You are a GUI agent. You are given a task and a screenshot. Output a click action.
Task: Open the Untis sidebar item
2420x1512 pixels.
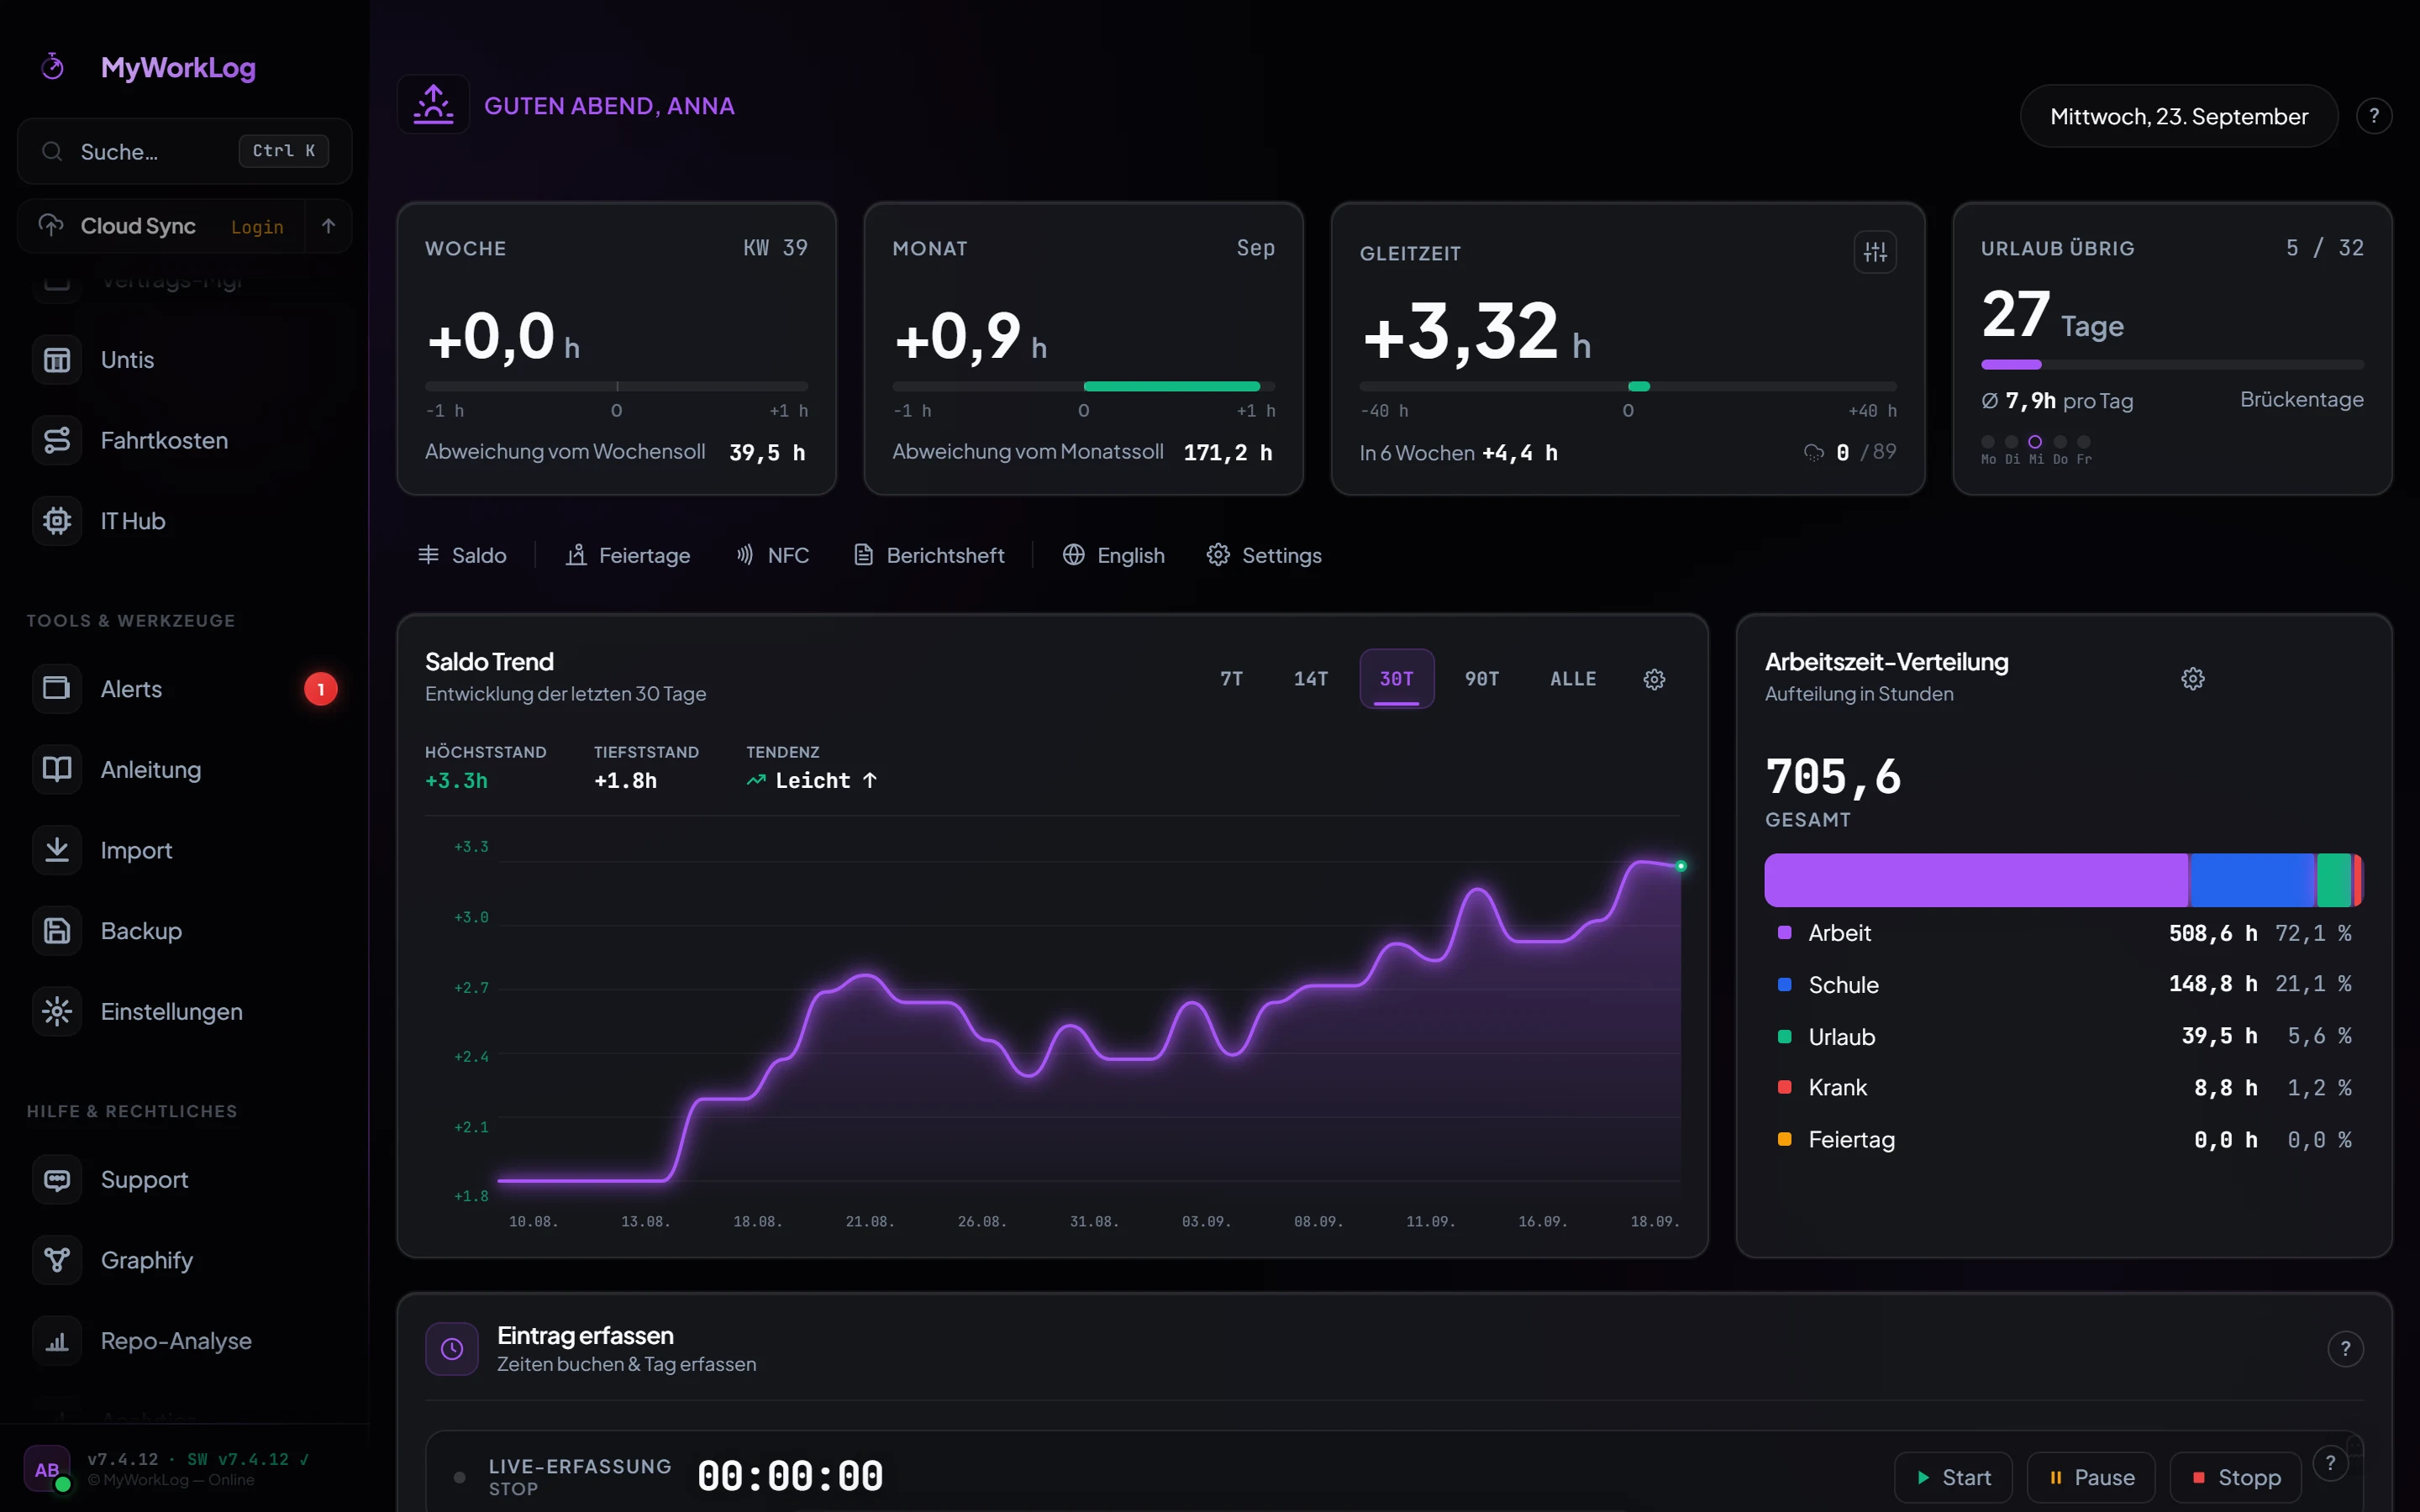(184, 360)
